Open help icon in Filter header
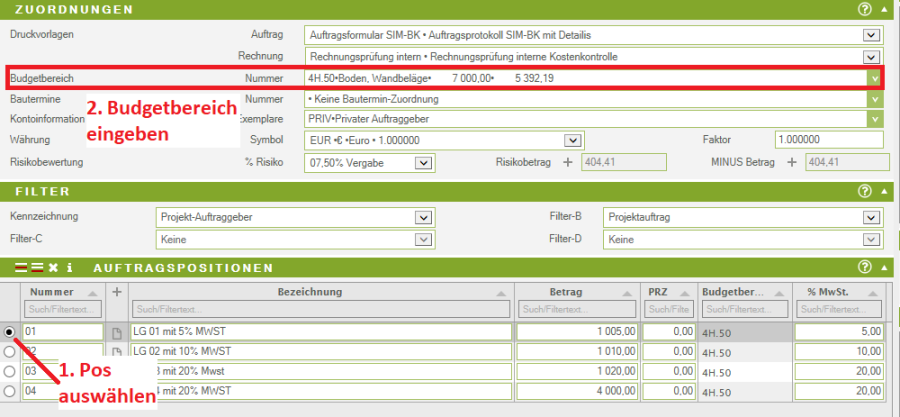Image resolution: width=900 pixels, height=417 pixels. [x=864, y=190]
